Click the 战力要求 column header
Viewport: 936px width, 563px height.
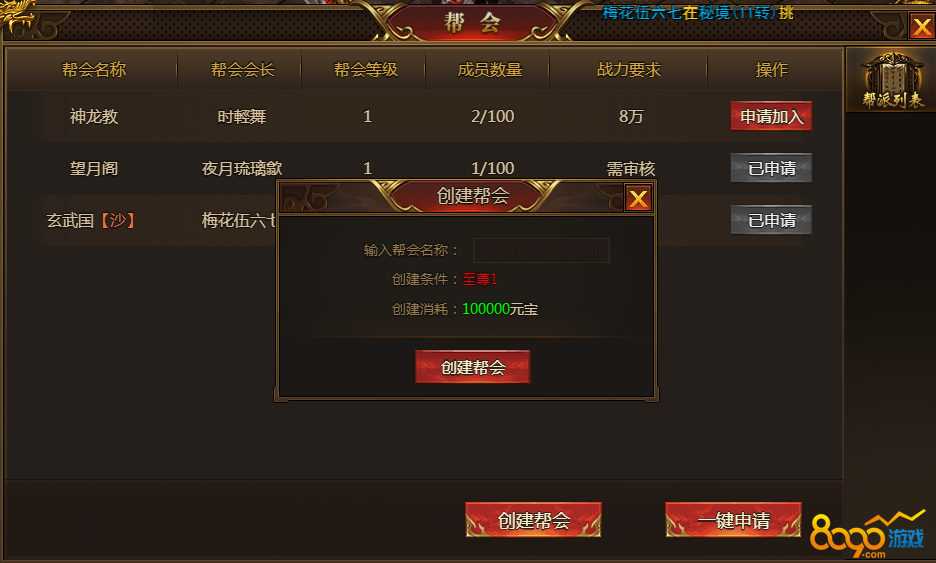click(x=629, y=70)
